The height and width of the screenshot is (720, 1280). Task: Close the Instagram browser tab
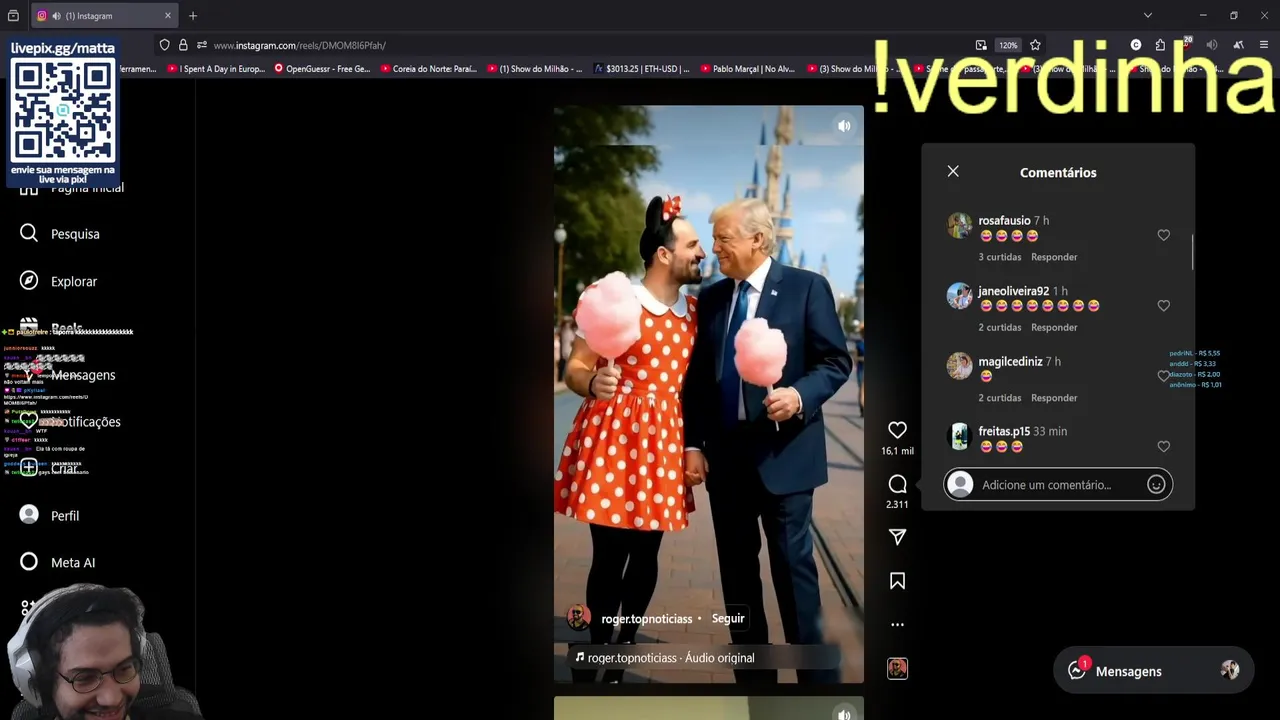(x=167, y=15)
